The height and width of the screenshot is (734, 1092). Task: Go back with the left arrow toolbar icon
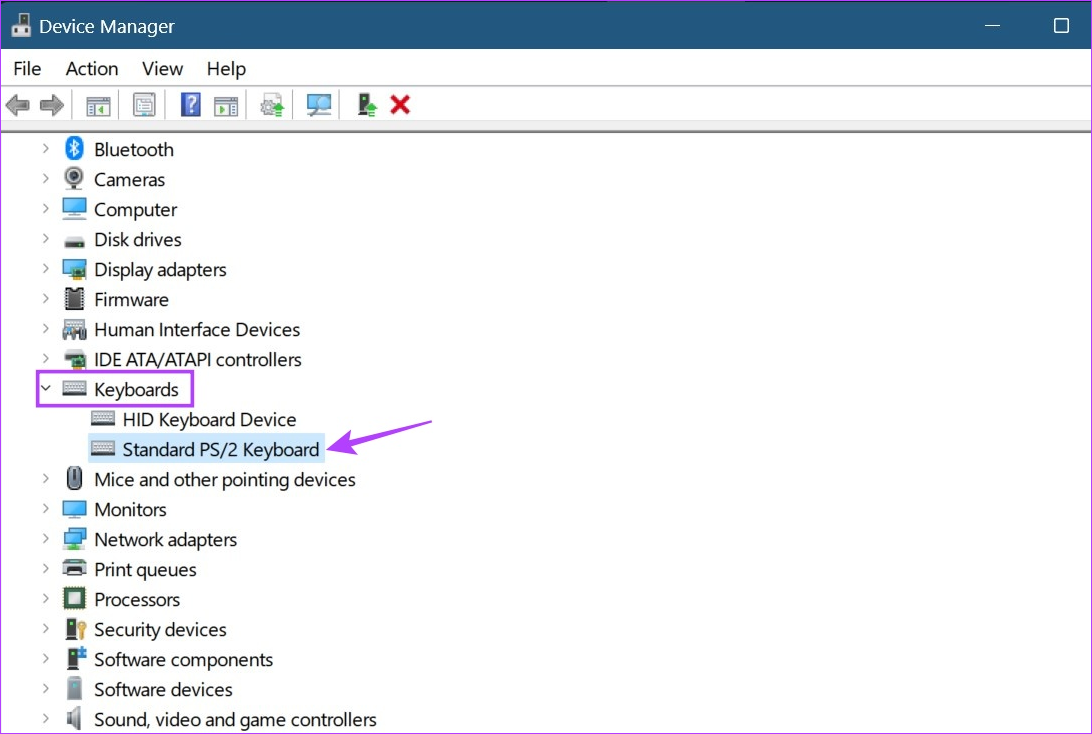pos(17,106)
